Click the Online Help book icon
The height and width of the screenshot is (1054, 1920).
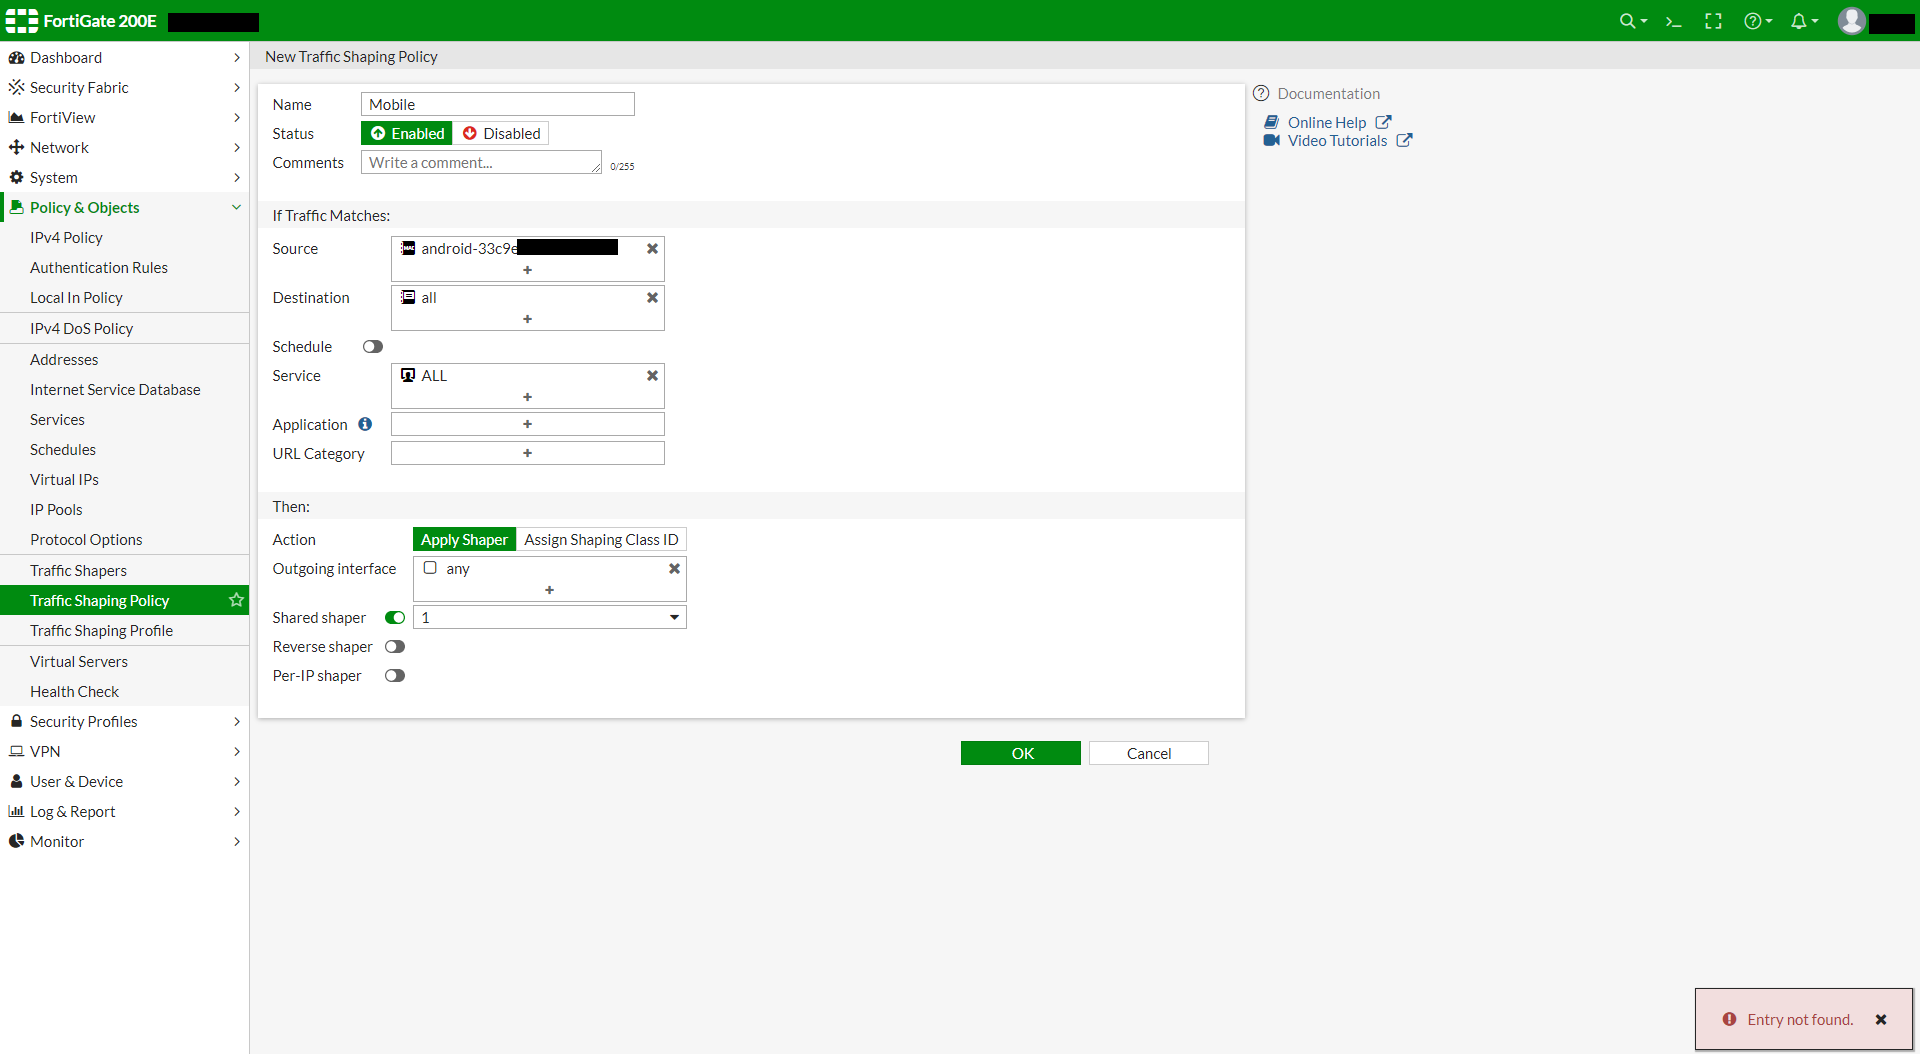(x=1272, y=122)
